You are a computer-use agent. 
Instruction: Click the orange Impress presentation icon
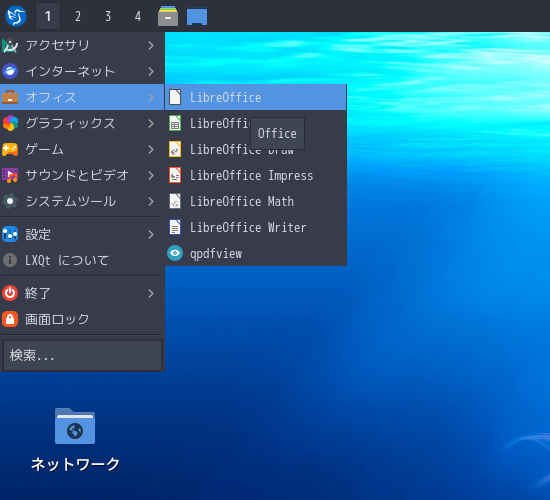click(175, 175)
